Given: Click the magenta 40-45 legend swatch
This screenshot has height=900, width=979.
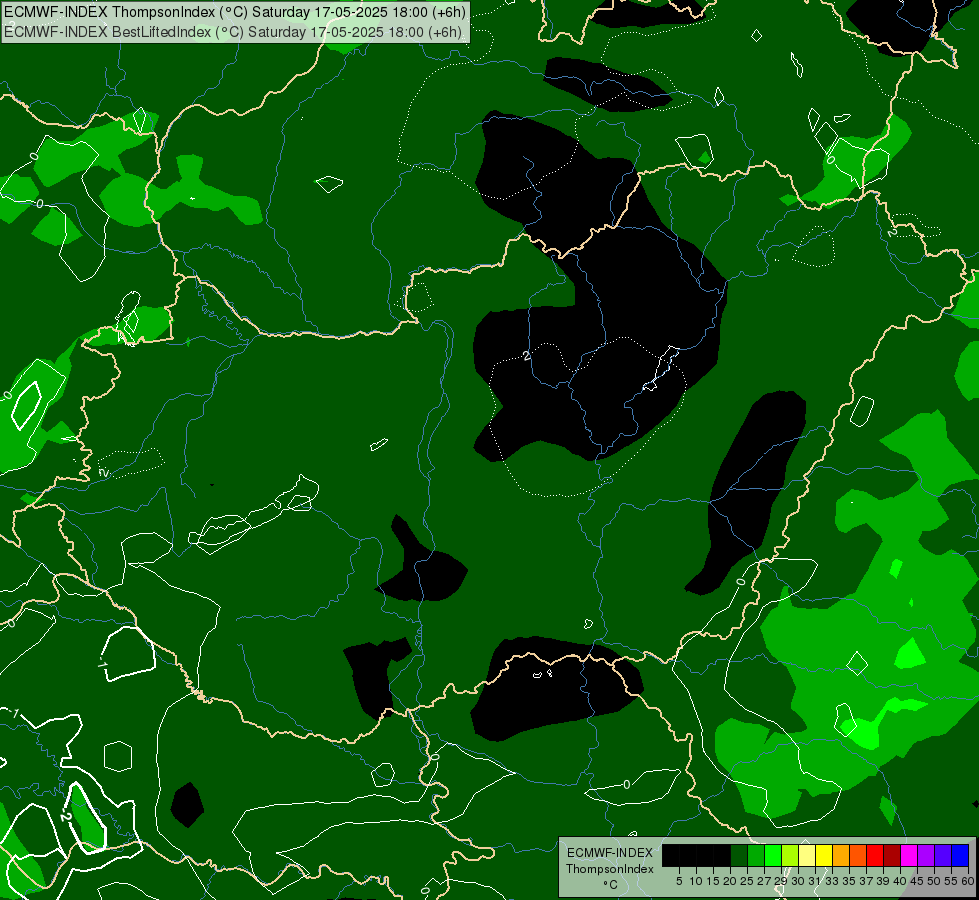Looking at the screenshot, I should (909, 855).
